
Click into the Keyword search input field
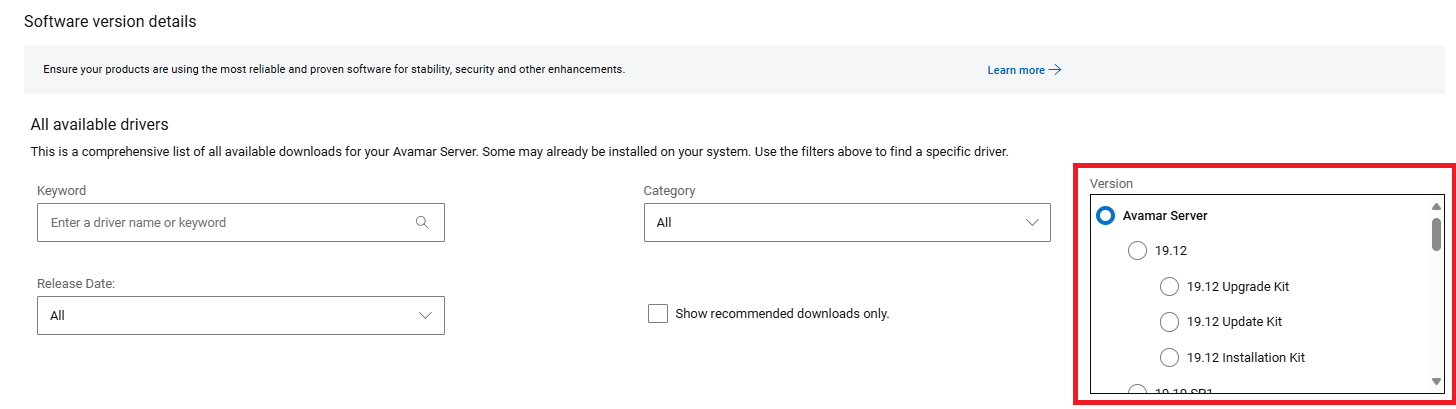point(225,223)
